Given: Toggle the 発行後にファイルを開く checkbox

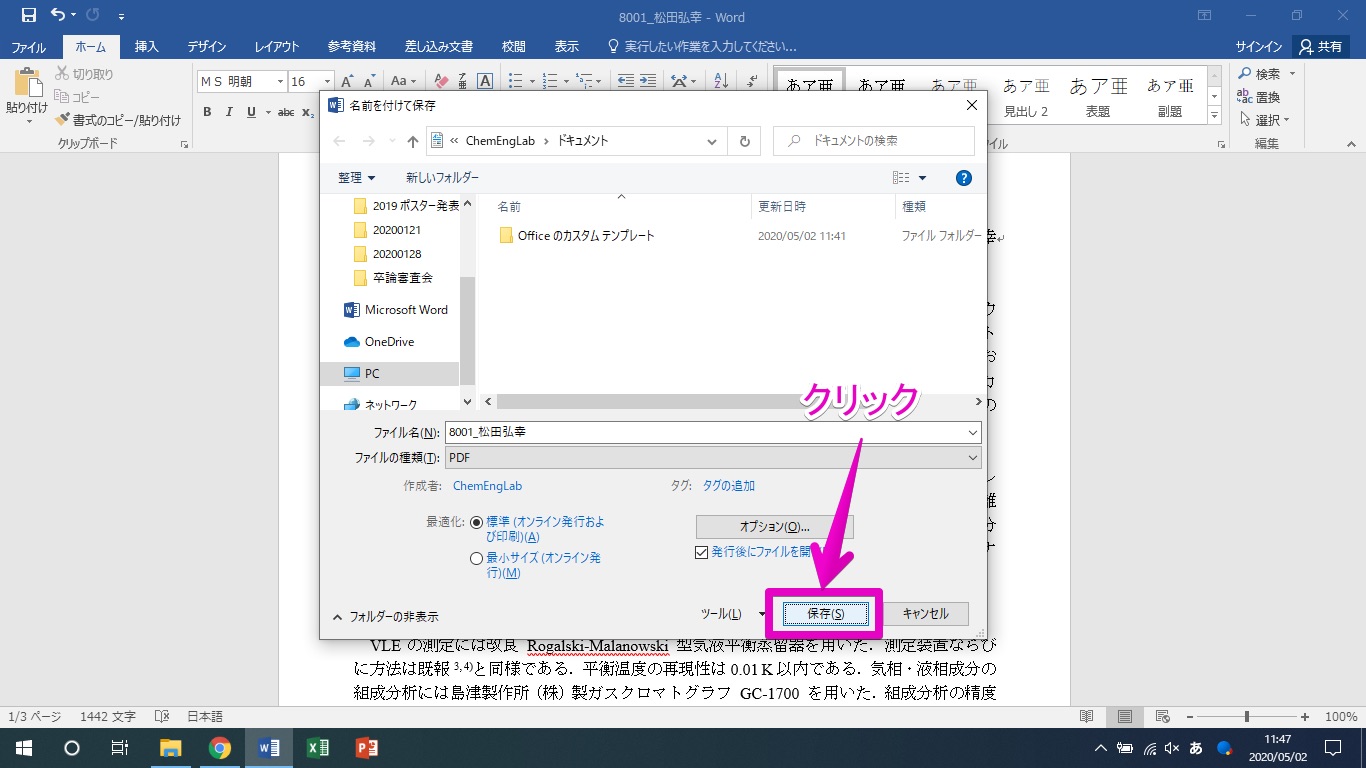Looking at the screenshot, I should point(701,552).
